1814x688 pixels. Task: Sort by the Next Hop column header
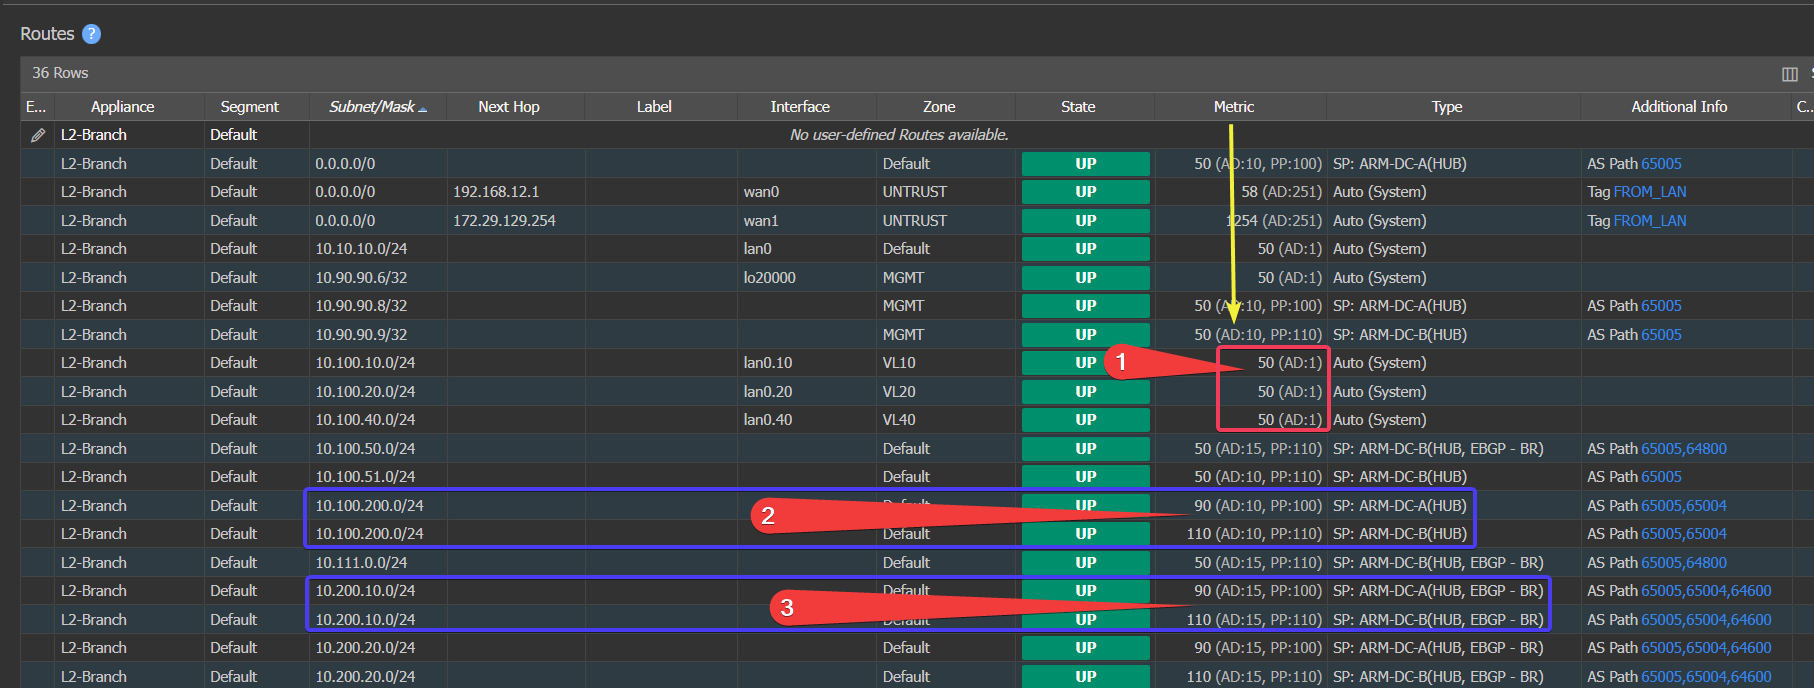pyautogui.click(x=508, y=107)
